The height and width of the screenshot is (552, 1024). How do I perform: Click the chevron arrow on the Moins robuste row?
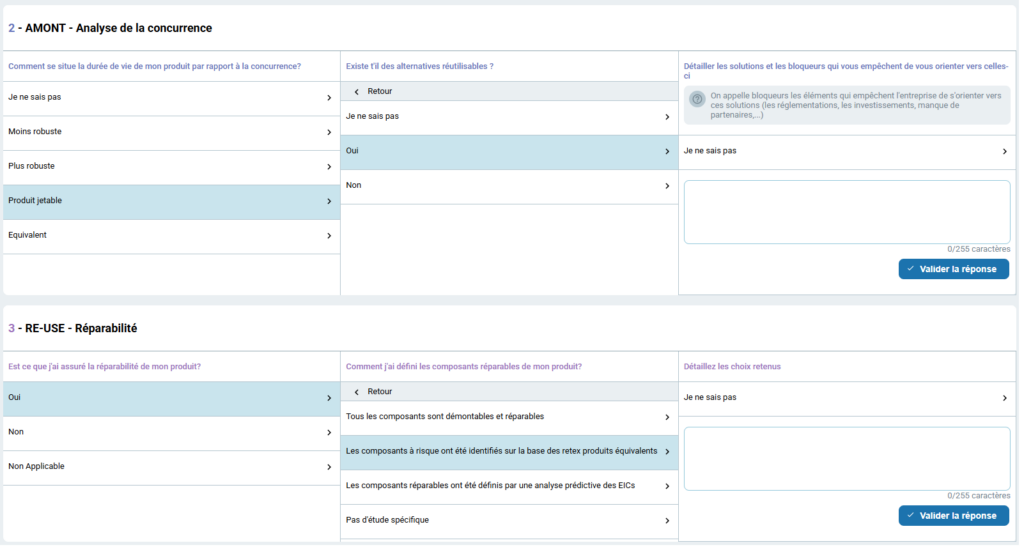pos(329,132)
